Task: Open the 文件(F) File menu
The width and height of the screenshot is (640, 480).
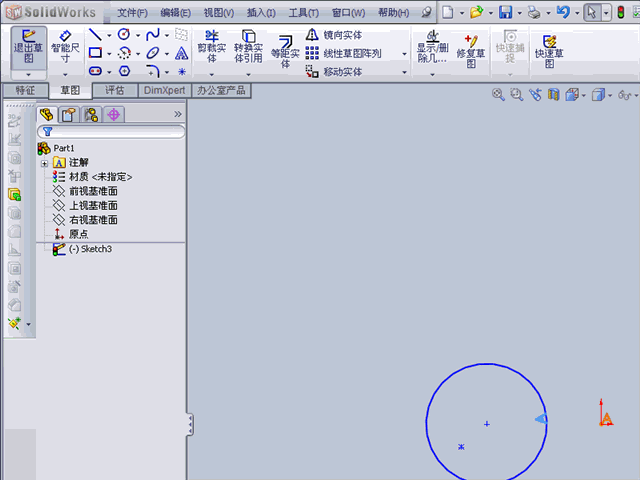Action: (x=132, y=13)
